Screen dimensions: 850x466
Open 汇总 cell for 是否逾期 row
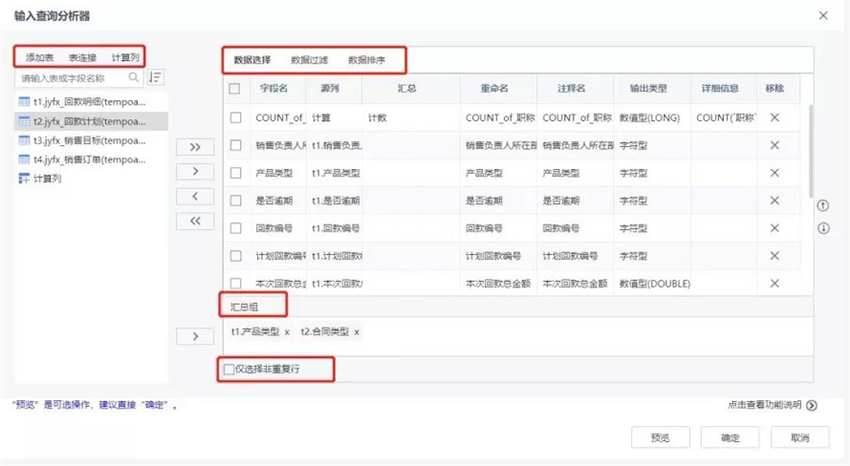tap(410, 200)
